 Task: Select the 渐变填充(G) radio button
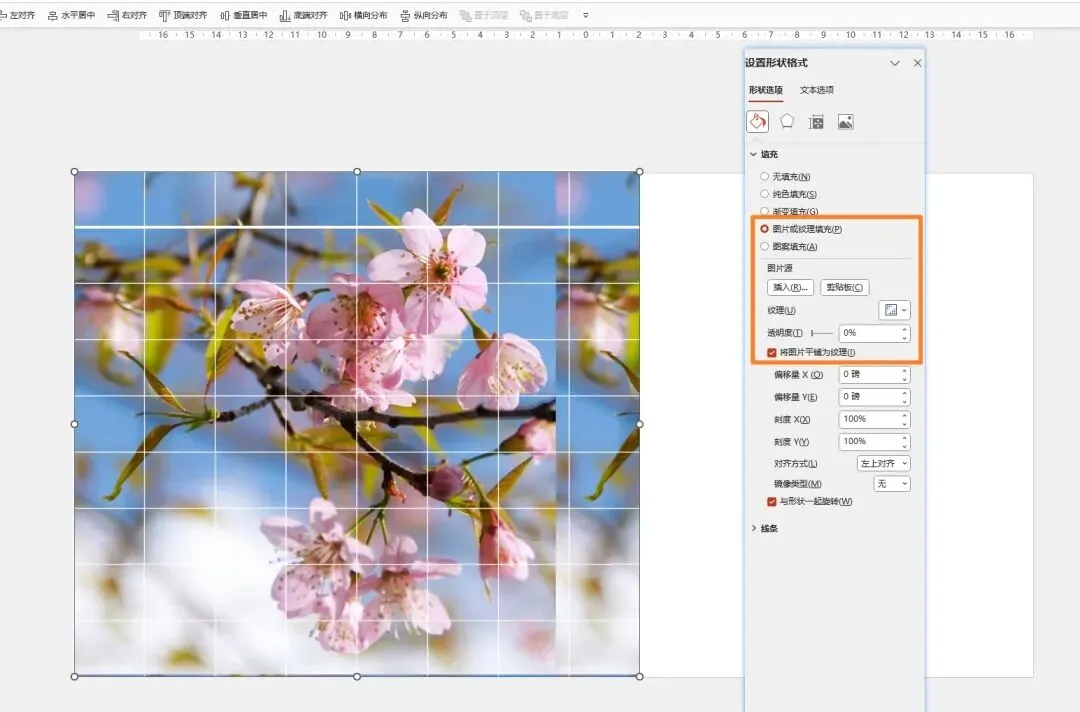pos(765,211)
